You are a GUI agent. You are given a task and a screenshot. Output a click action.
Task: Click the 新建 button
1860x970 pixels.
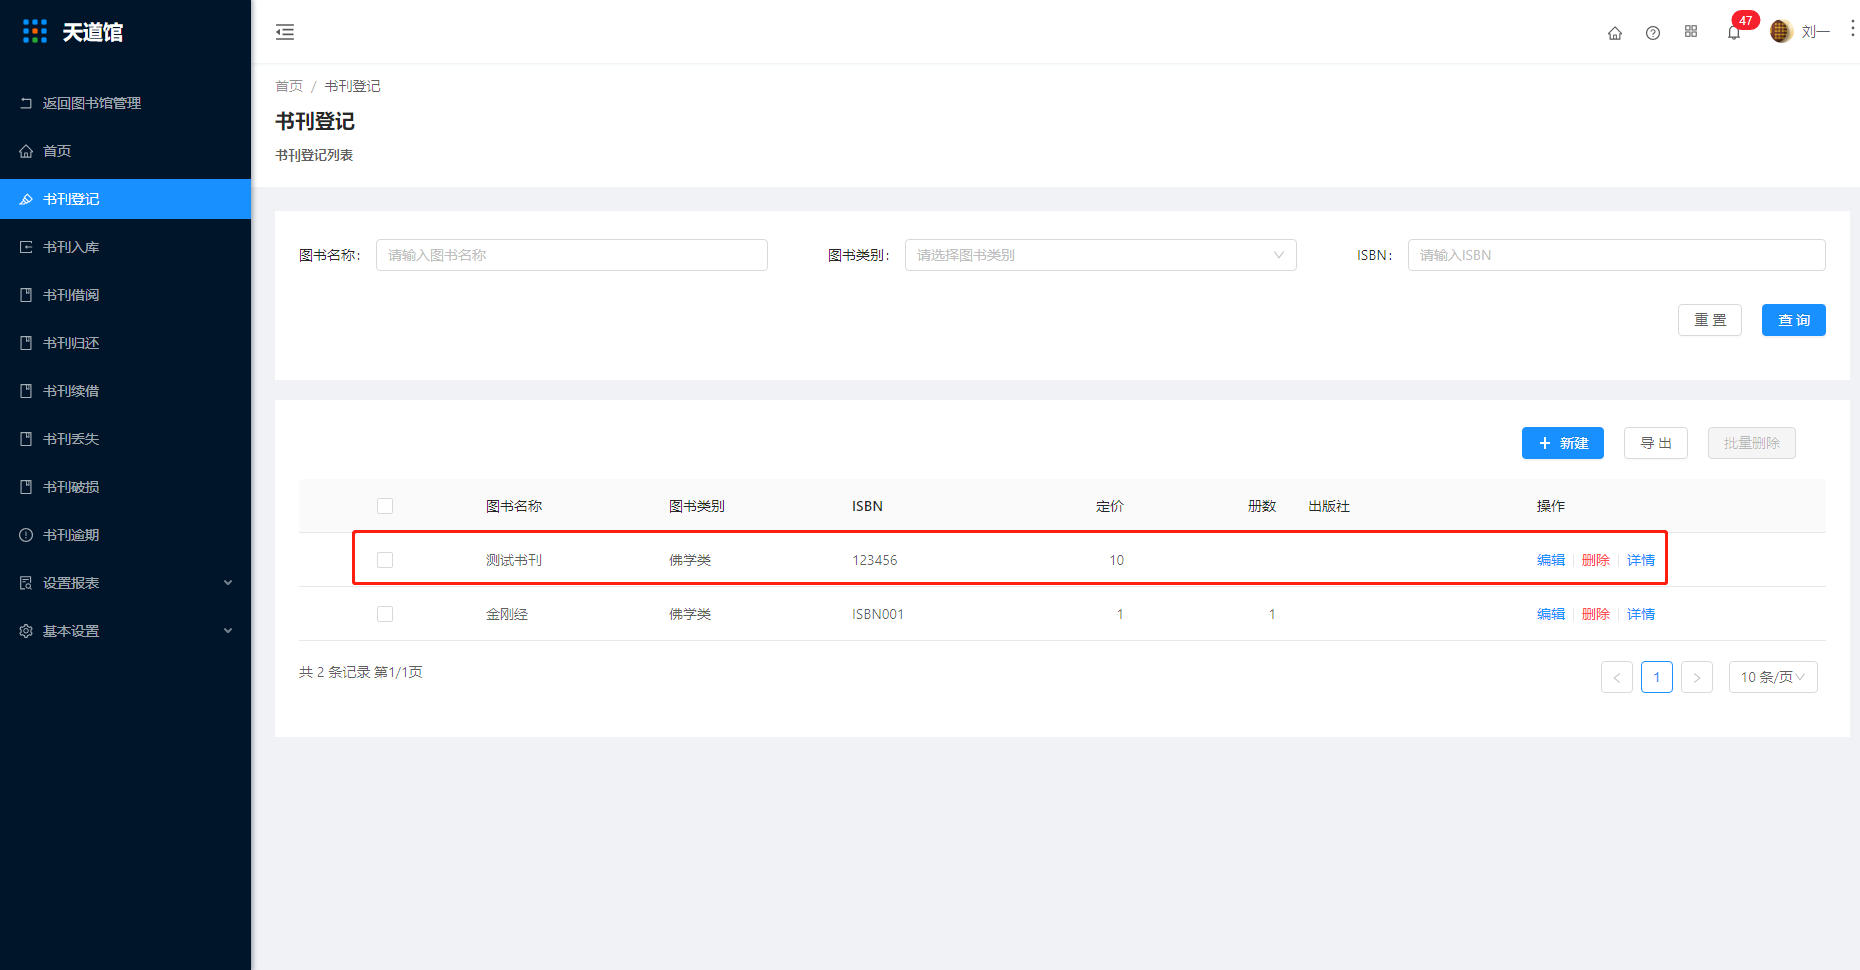[x=1562, y=443]
